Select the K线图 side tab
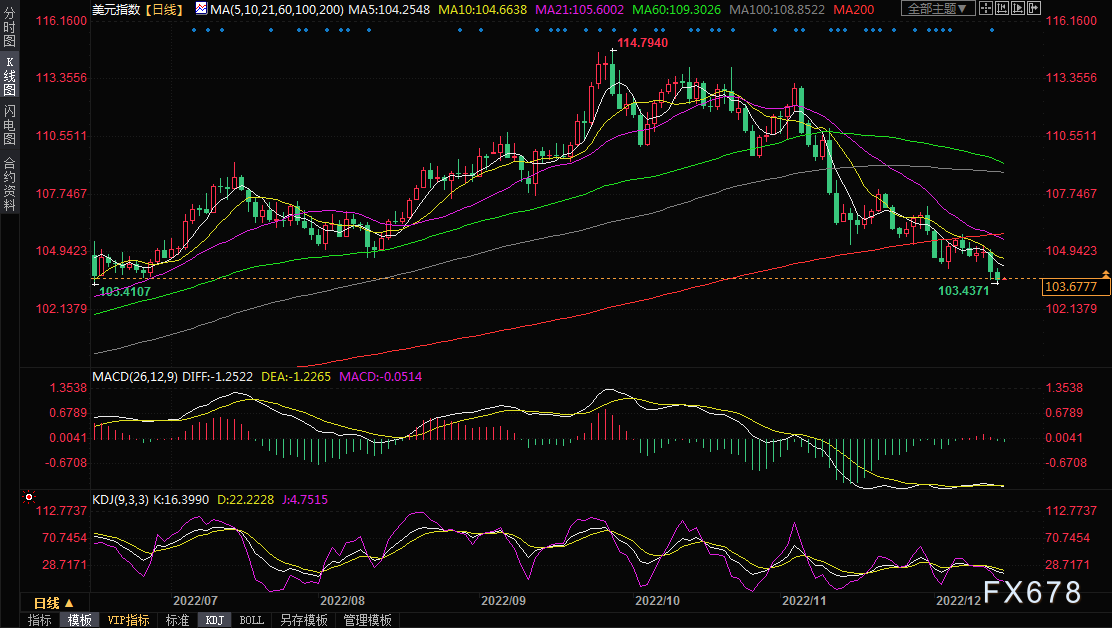The image size is (1112, 628). tap(9, 77)
